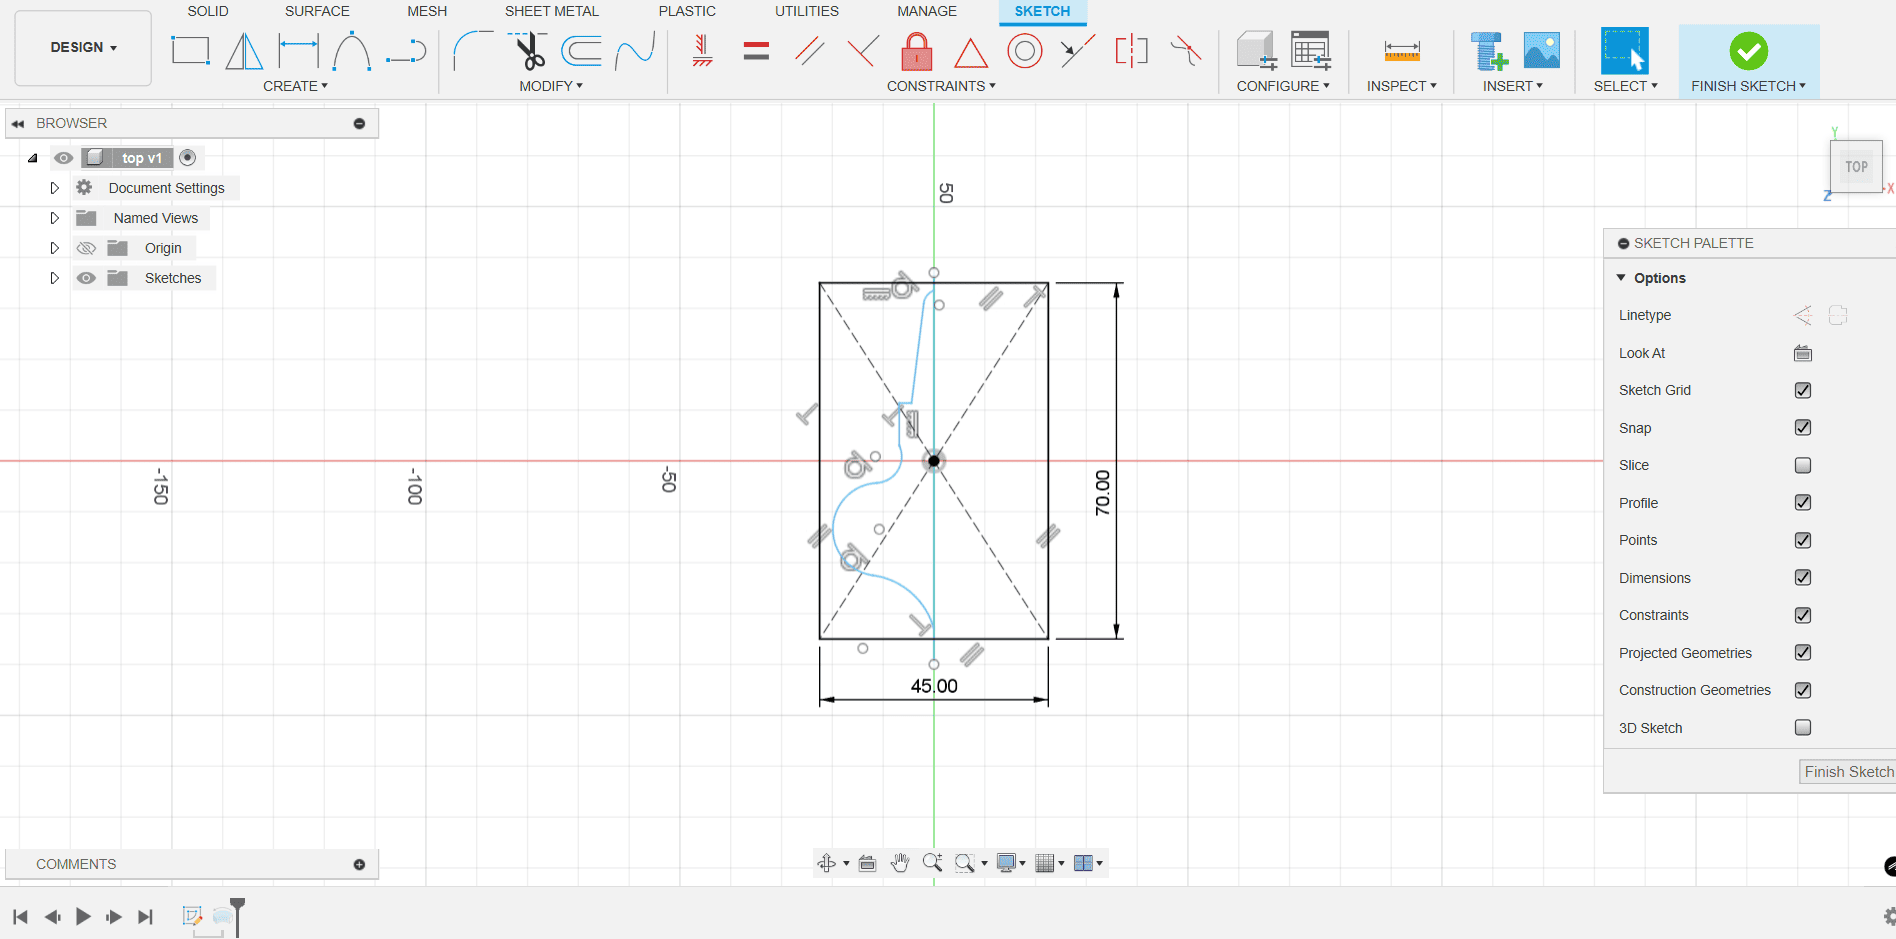Show the hidden Origin folder

tap(87, 248)
